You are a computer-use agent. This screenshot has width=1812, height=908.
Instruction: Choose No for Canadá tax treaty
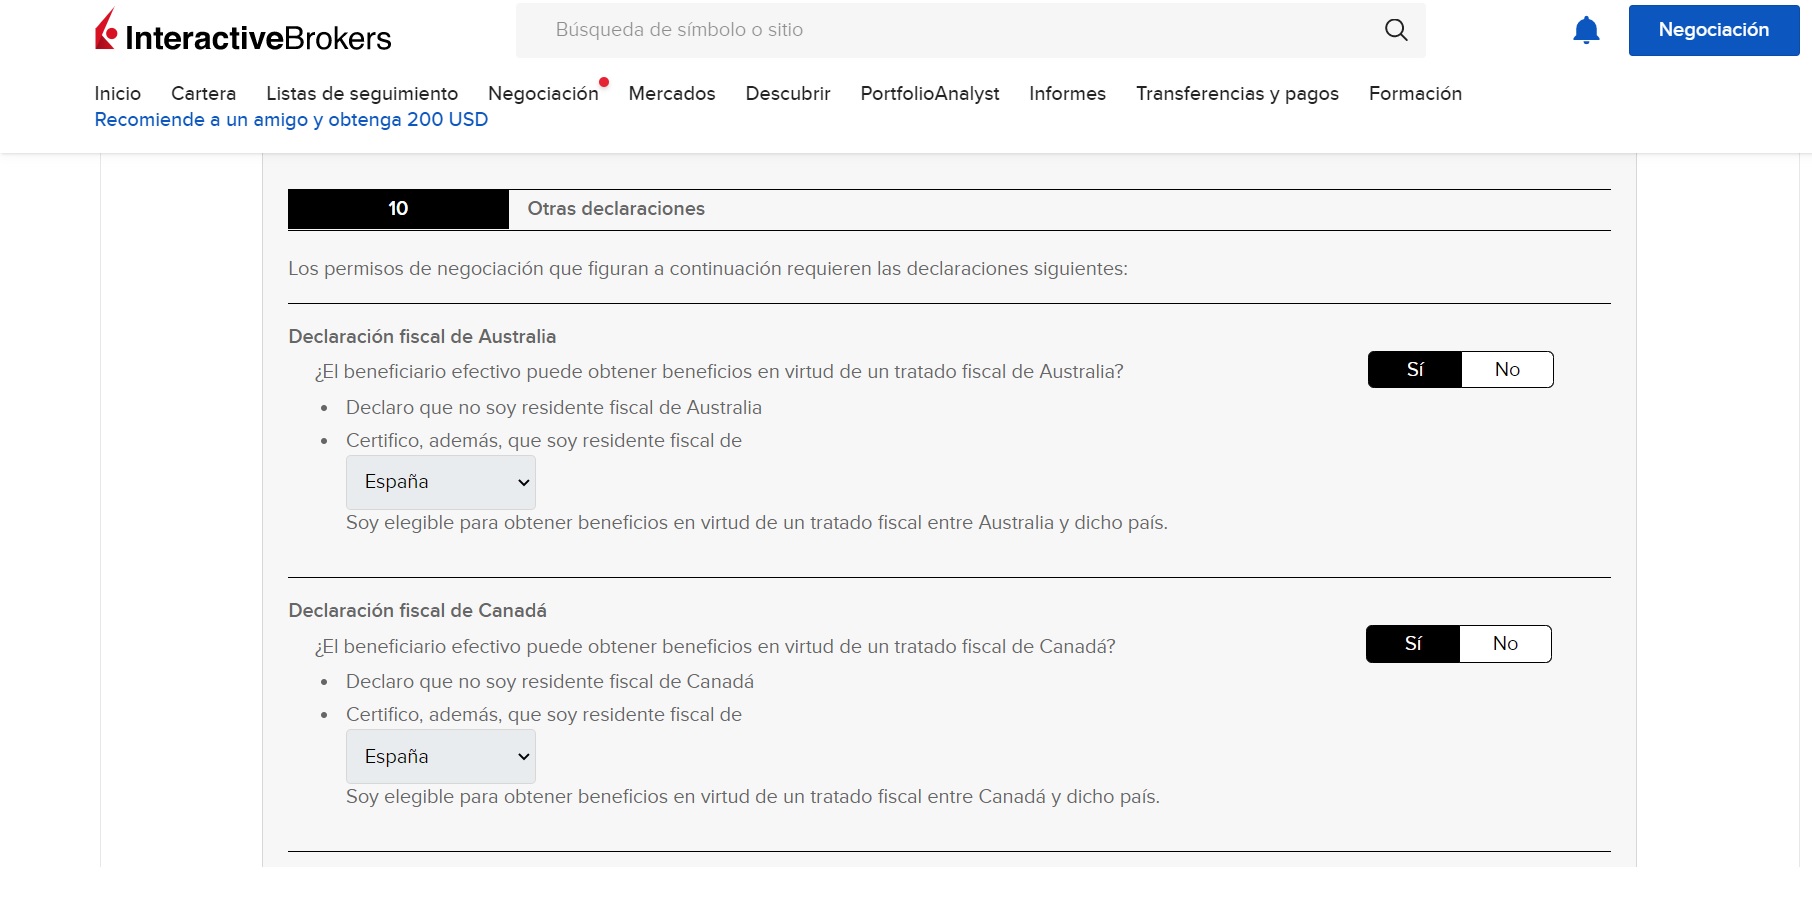[1505, 644]
